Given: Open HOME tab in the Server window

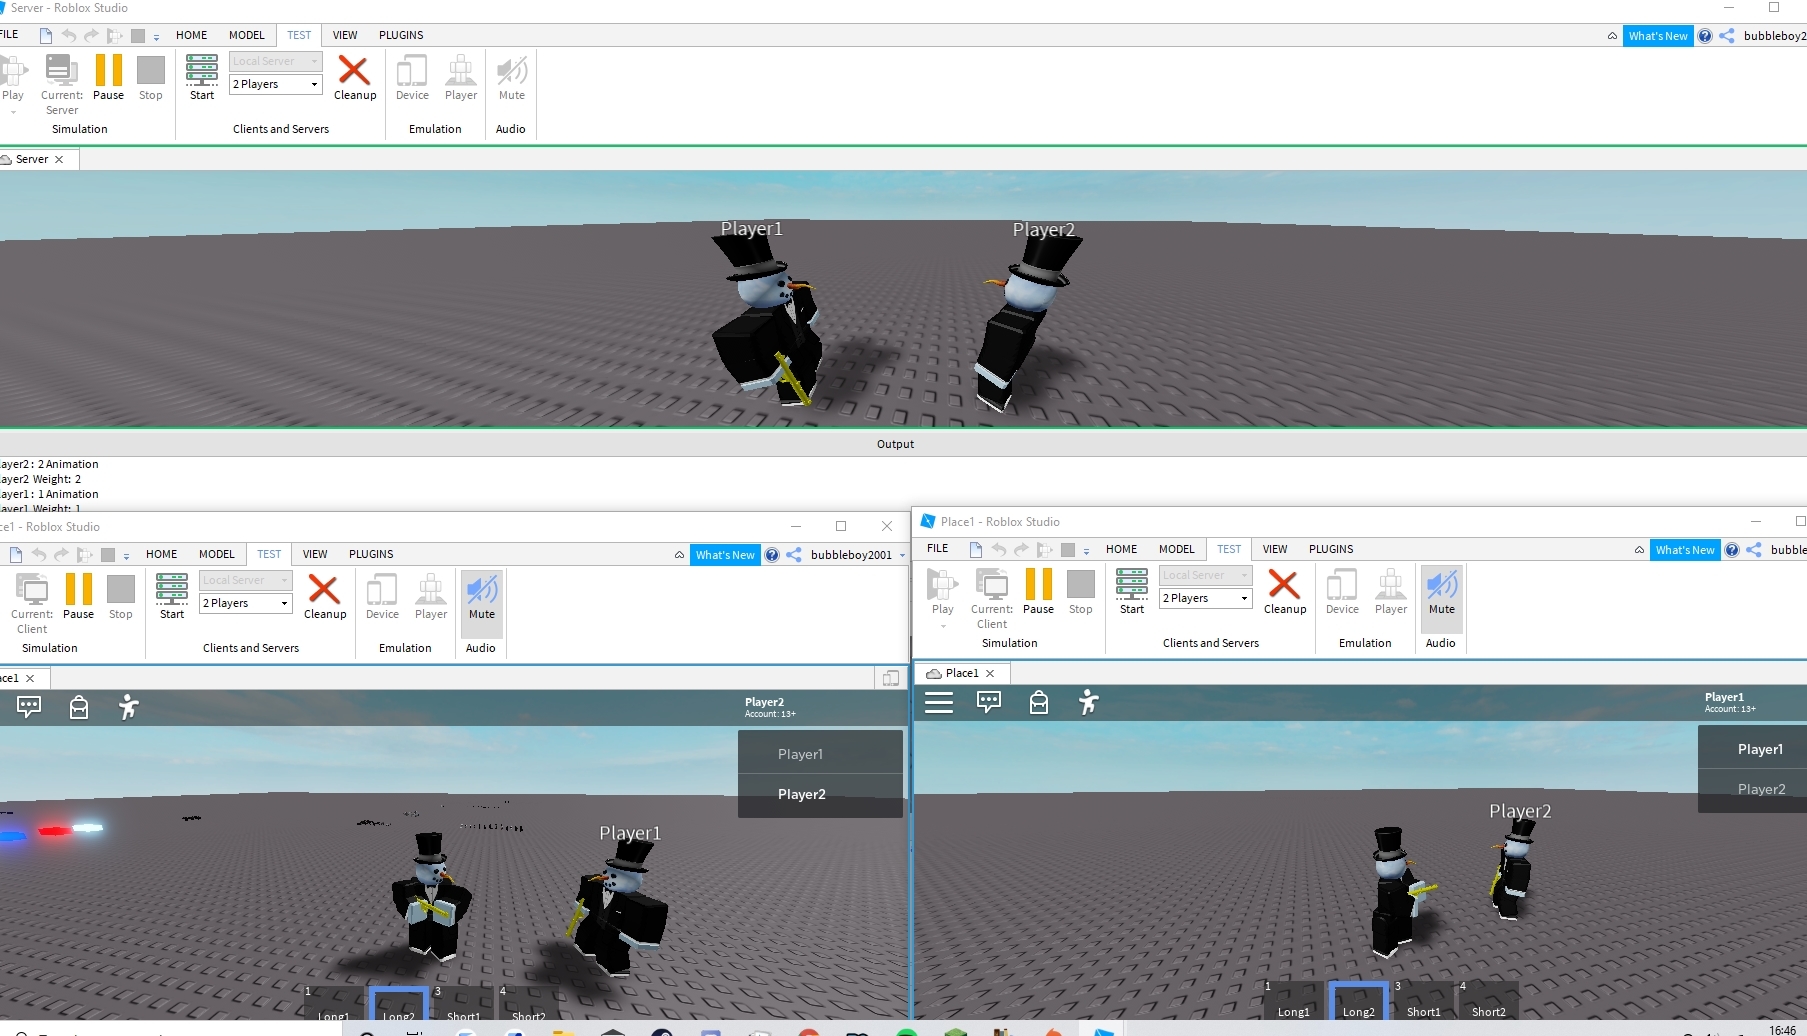Looking at the screenshot, I should [192, 35].
